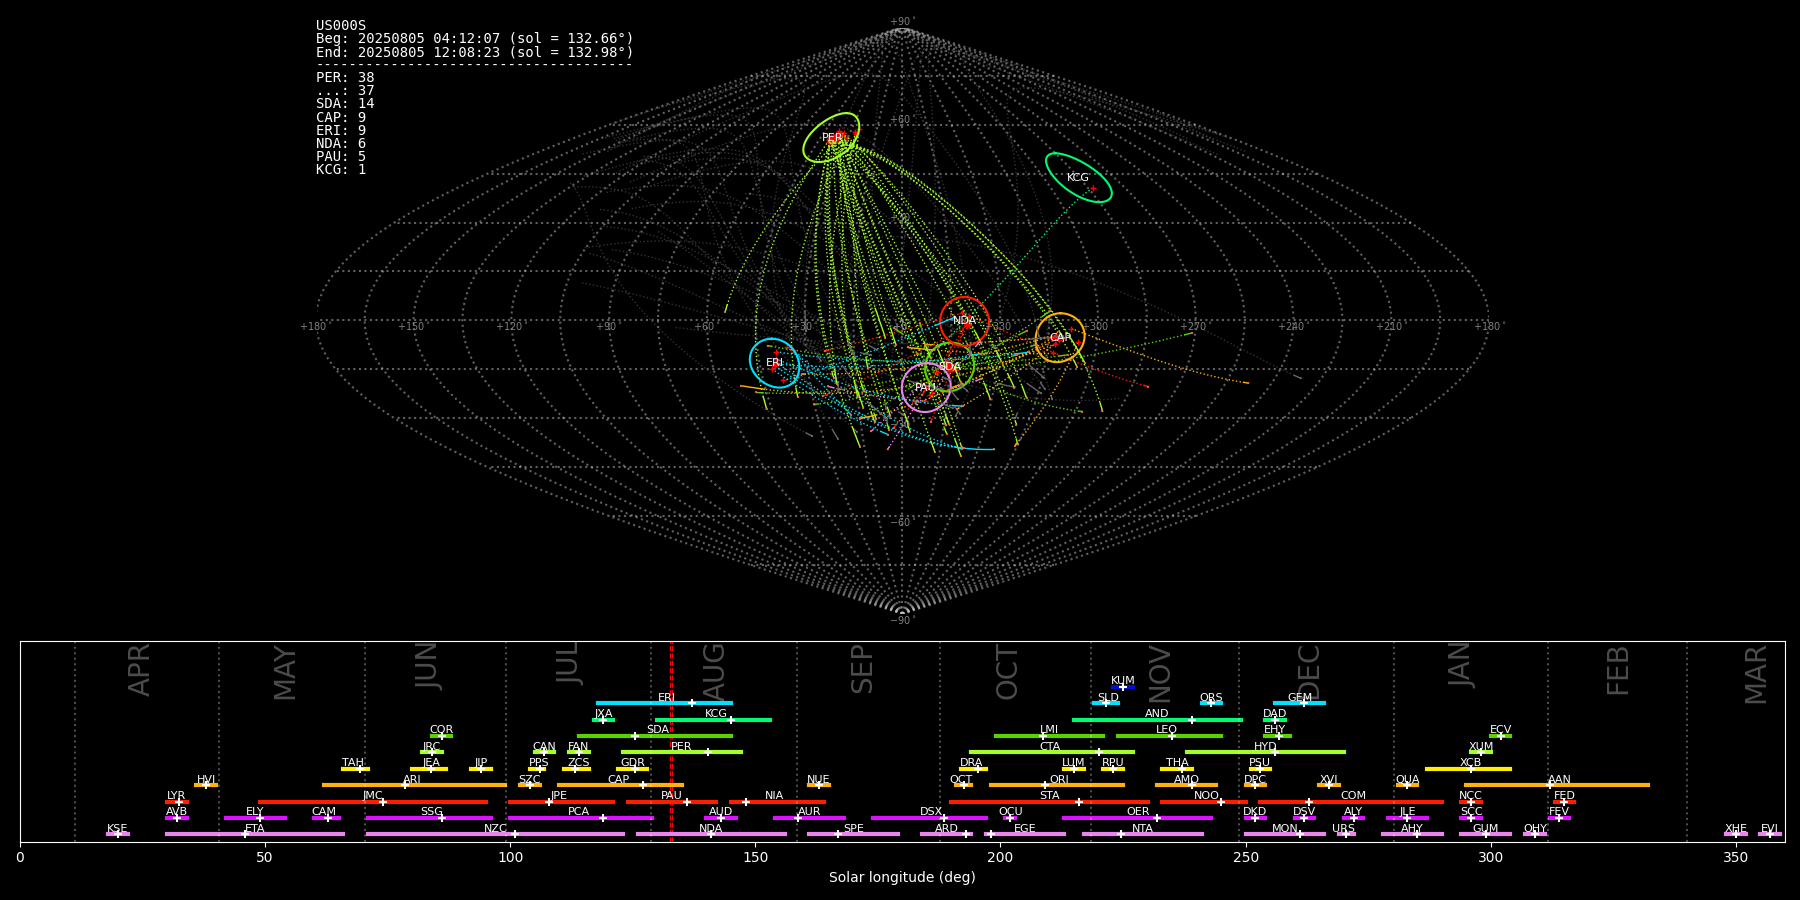
Task: Select the PER activity bar in timeline
Action: click(682, 752)
